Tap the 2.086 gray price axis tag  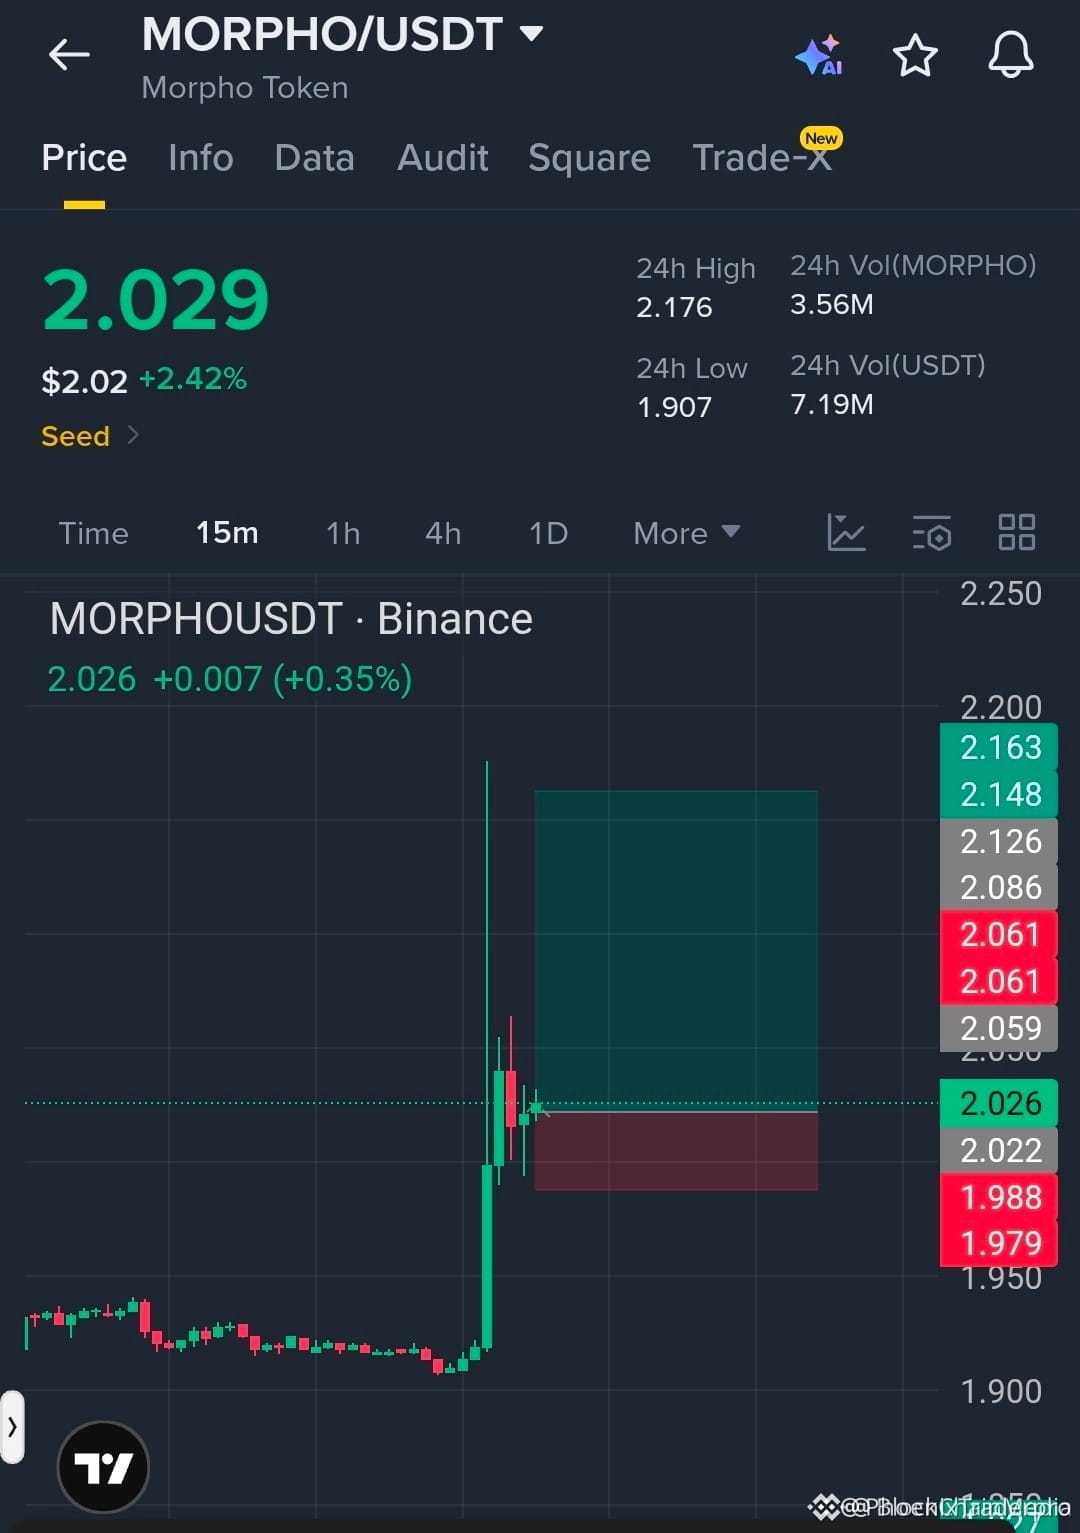[x=999, y=887]
